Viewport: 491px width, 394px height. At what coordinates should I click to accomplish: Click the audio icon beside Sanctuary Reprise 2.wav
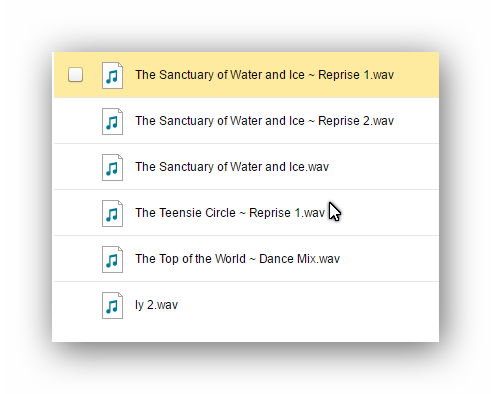(x=112, y=121)
